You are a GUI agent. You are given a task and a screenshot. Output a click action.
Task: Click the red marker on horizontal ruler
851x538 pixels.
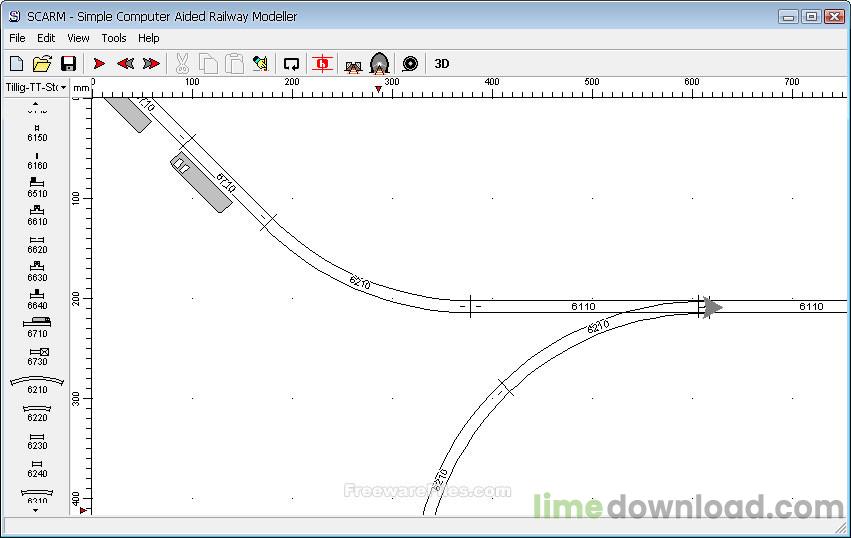(378, 90)
